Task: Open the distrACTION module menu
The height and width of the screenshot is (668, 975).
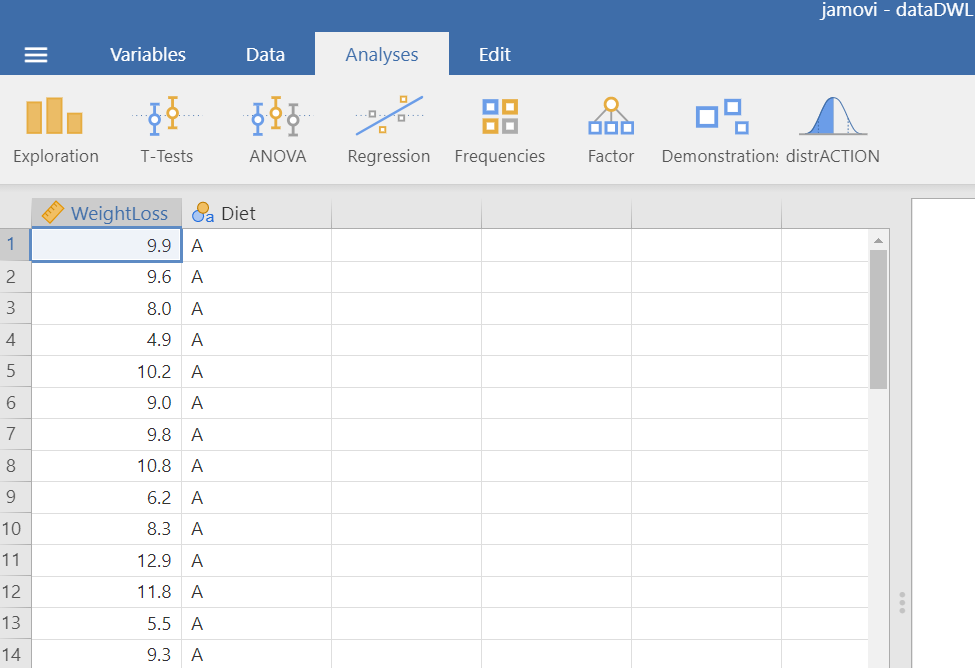Action: pos(832,130)
